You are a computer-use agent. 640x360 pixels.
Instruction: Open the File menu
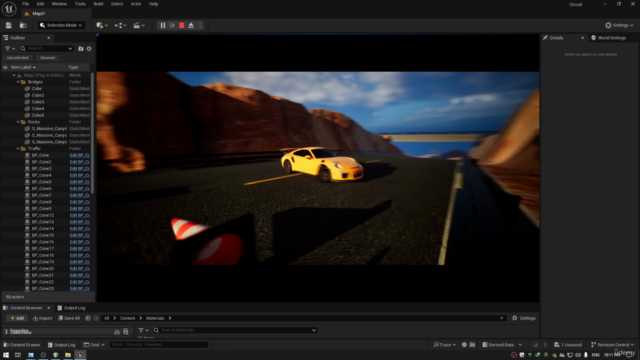pos(25,4)
